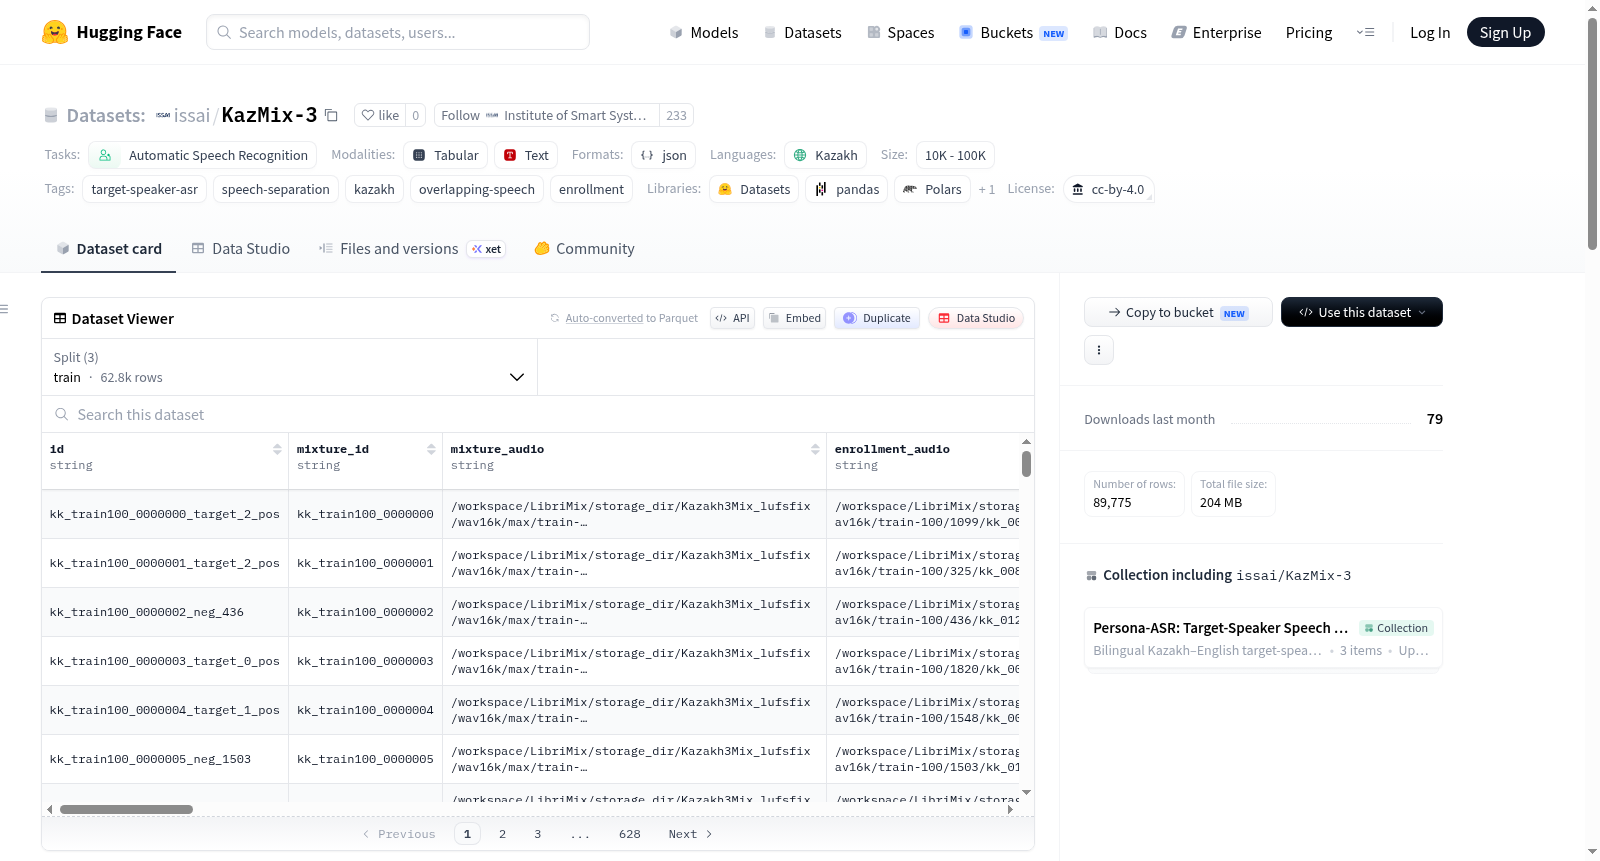Viewport: 1600px width, 861px height.
Task: Switch to the Data Studio tab
Action: coord(241,249)
